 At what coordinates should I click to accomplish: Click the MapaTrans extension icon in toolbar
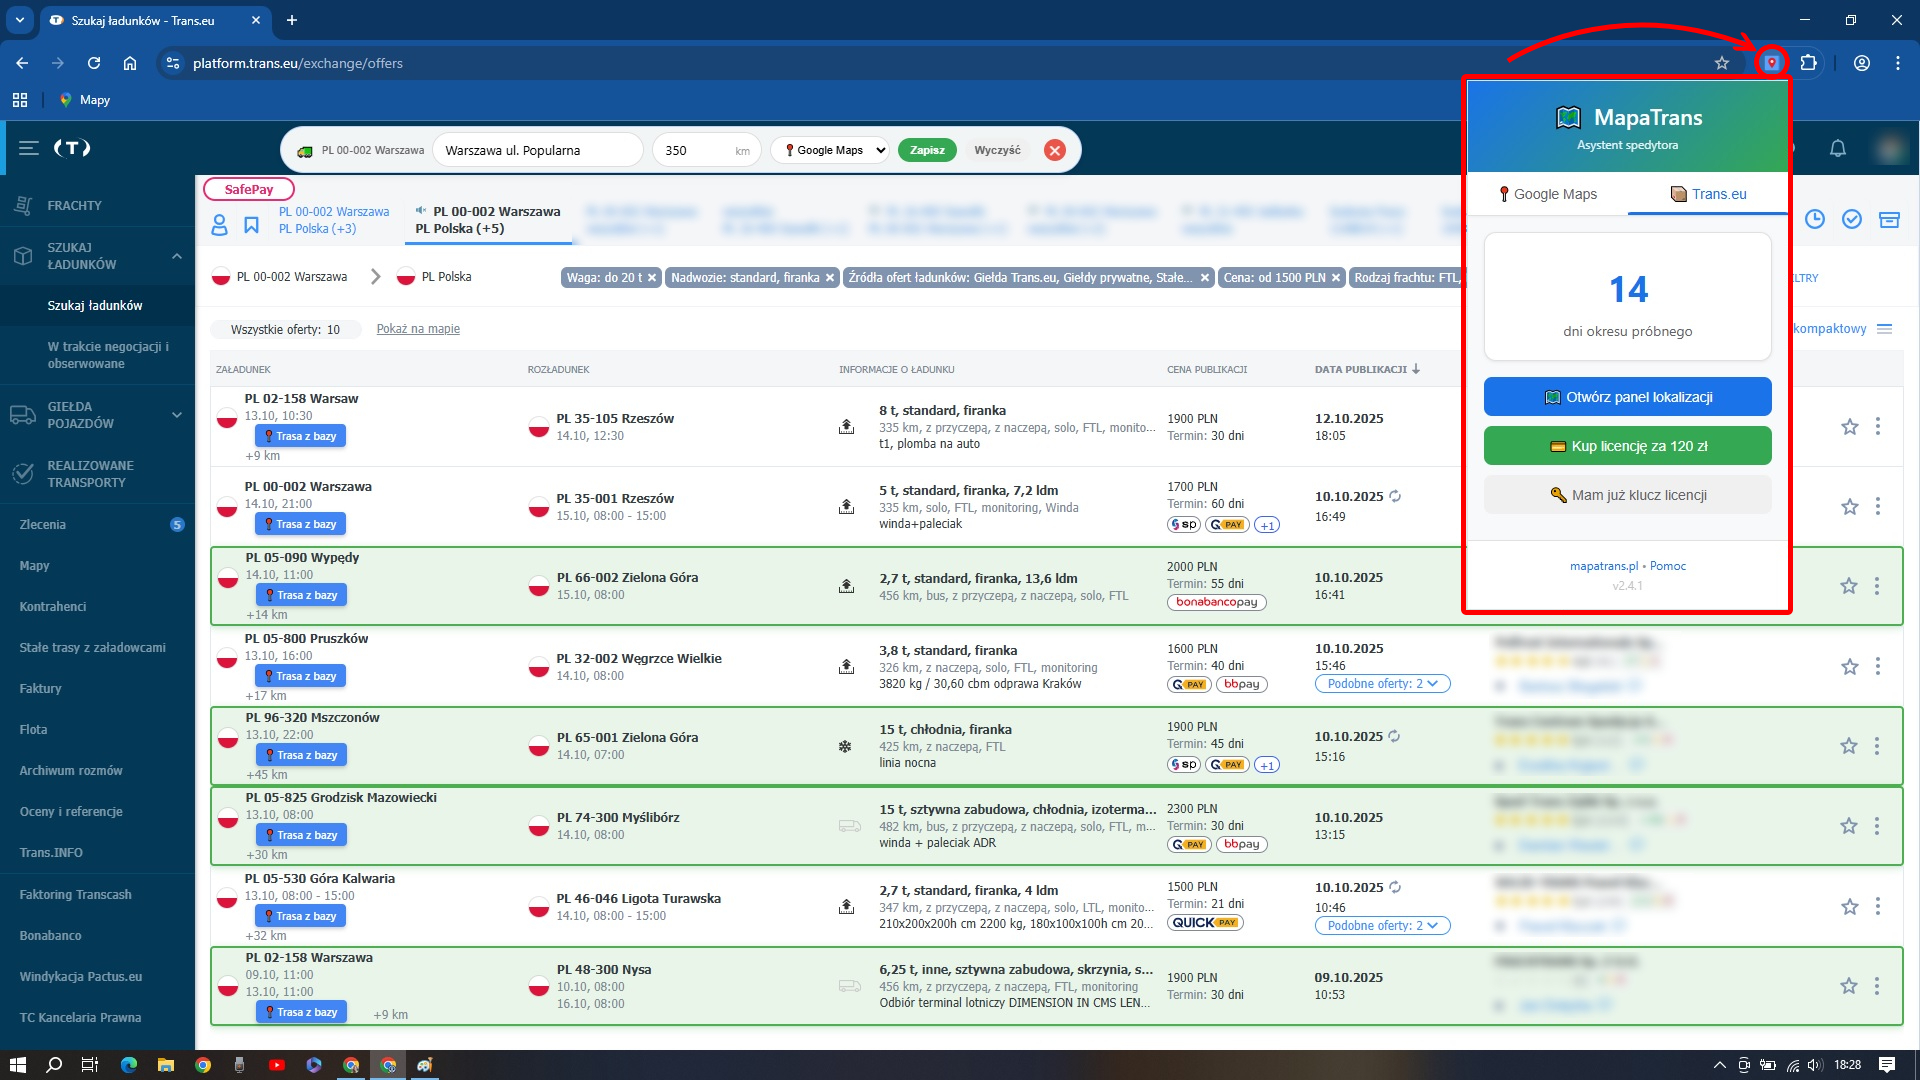[x=1771, y=63]
